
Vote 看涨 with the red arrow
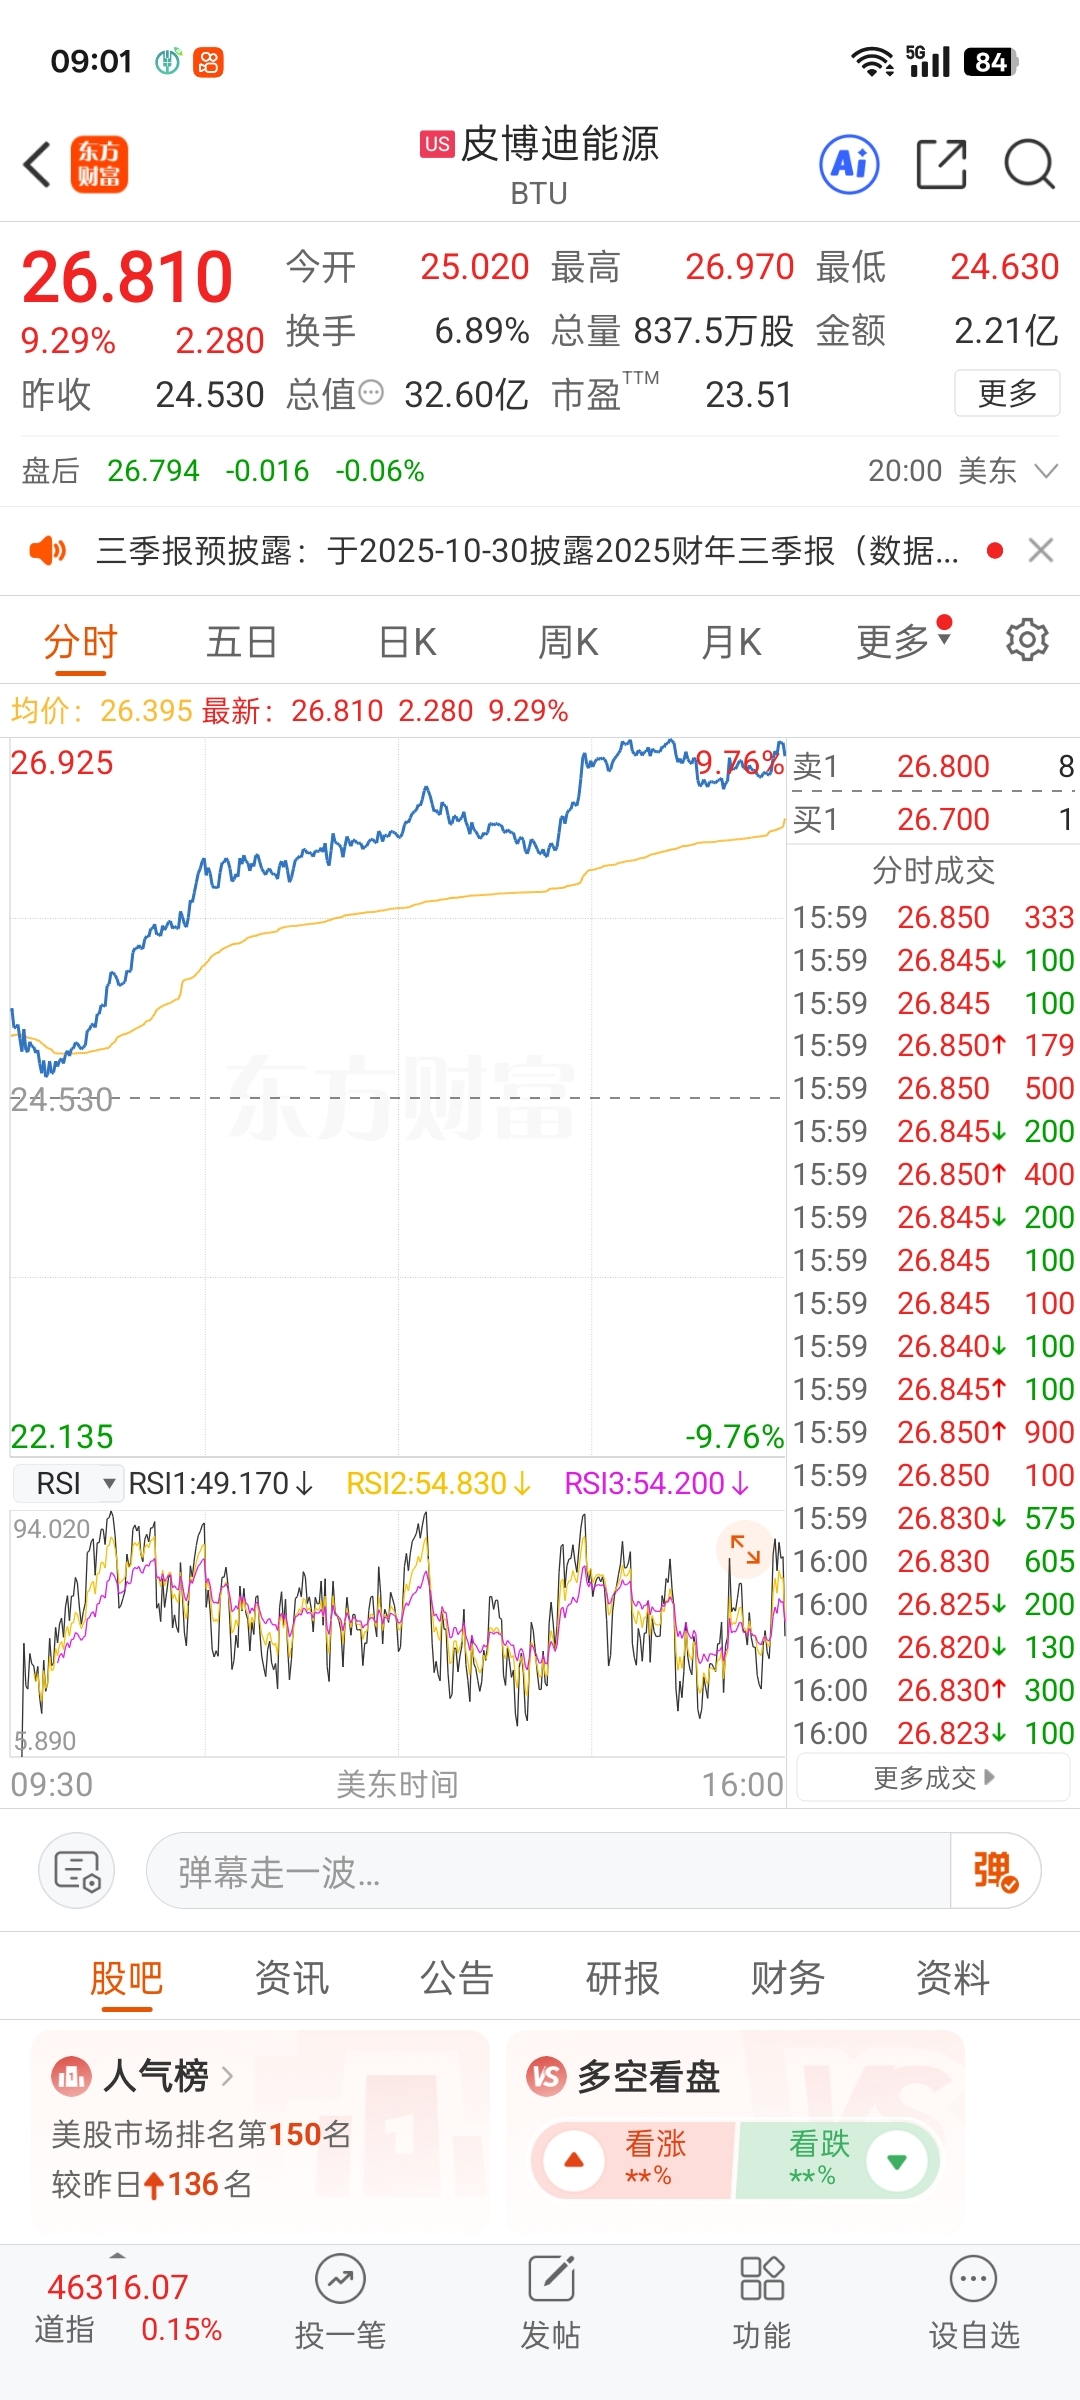tap(574, 2161)
